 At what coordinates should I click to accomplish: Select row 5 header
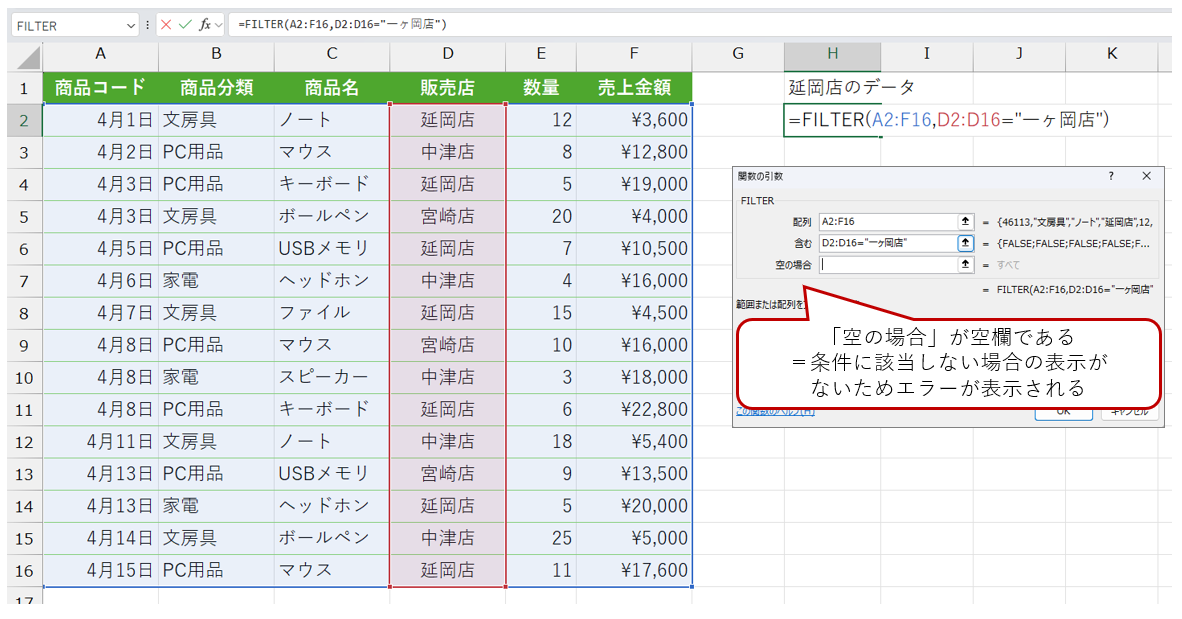coord(25,216)
